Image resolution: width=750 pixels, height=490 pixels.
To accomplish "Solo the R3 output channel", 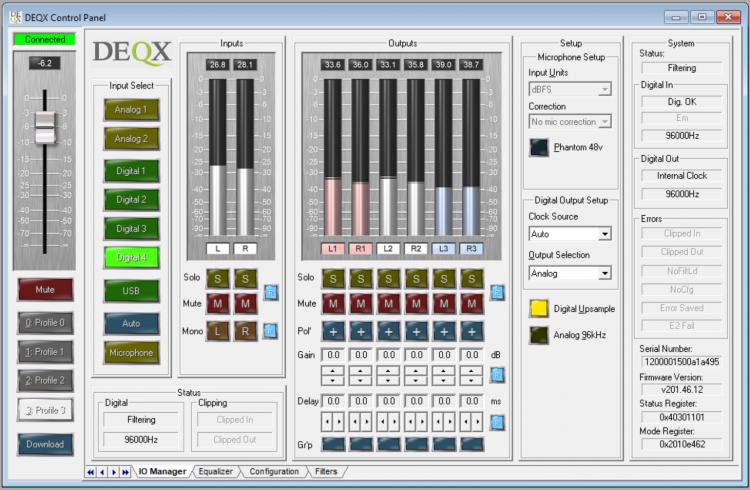I will coord(472,279).
